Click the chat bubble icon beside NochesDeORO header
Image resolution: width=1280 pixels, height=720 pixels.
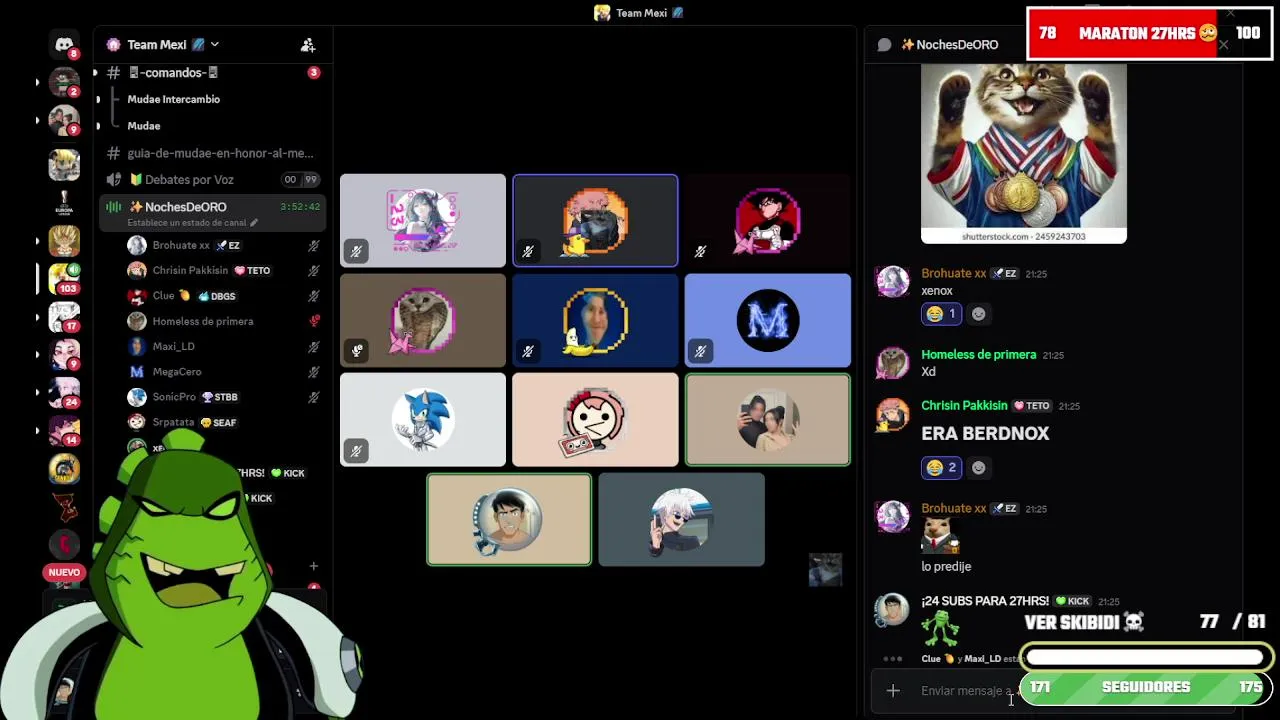884,45
